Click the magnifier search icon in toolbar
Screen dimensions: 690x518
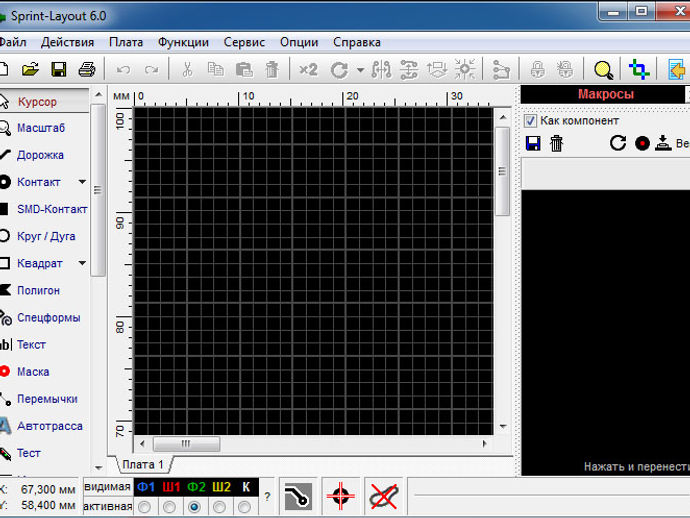(x=603, y=70)
